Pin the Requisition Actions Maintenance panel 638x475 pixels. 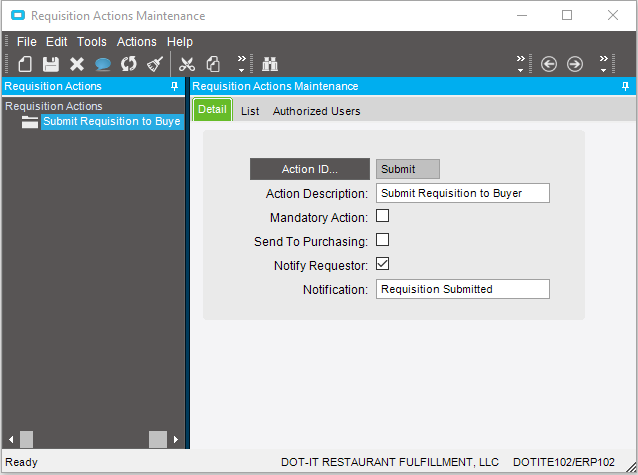point(625,86)
